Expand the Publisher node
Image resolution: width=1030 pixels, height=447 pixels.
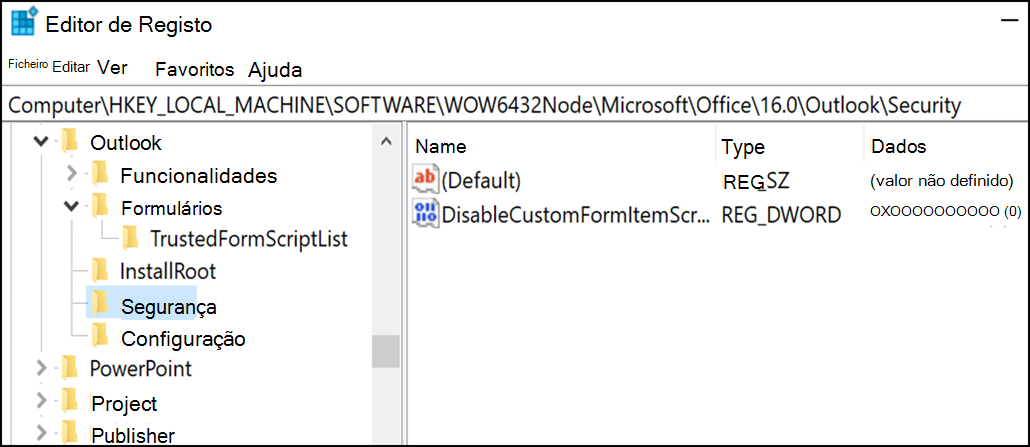coord(41,433)
